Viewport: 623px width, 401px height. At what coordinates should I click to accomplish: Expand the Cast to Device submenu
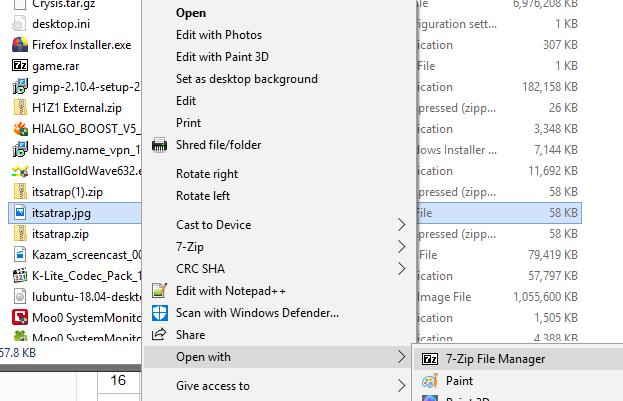coord(402,225)
